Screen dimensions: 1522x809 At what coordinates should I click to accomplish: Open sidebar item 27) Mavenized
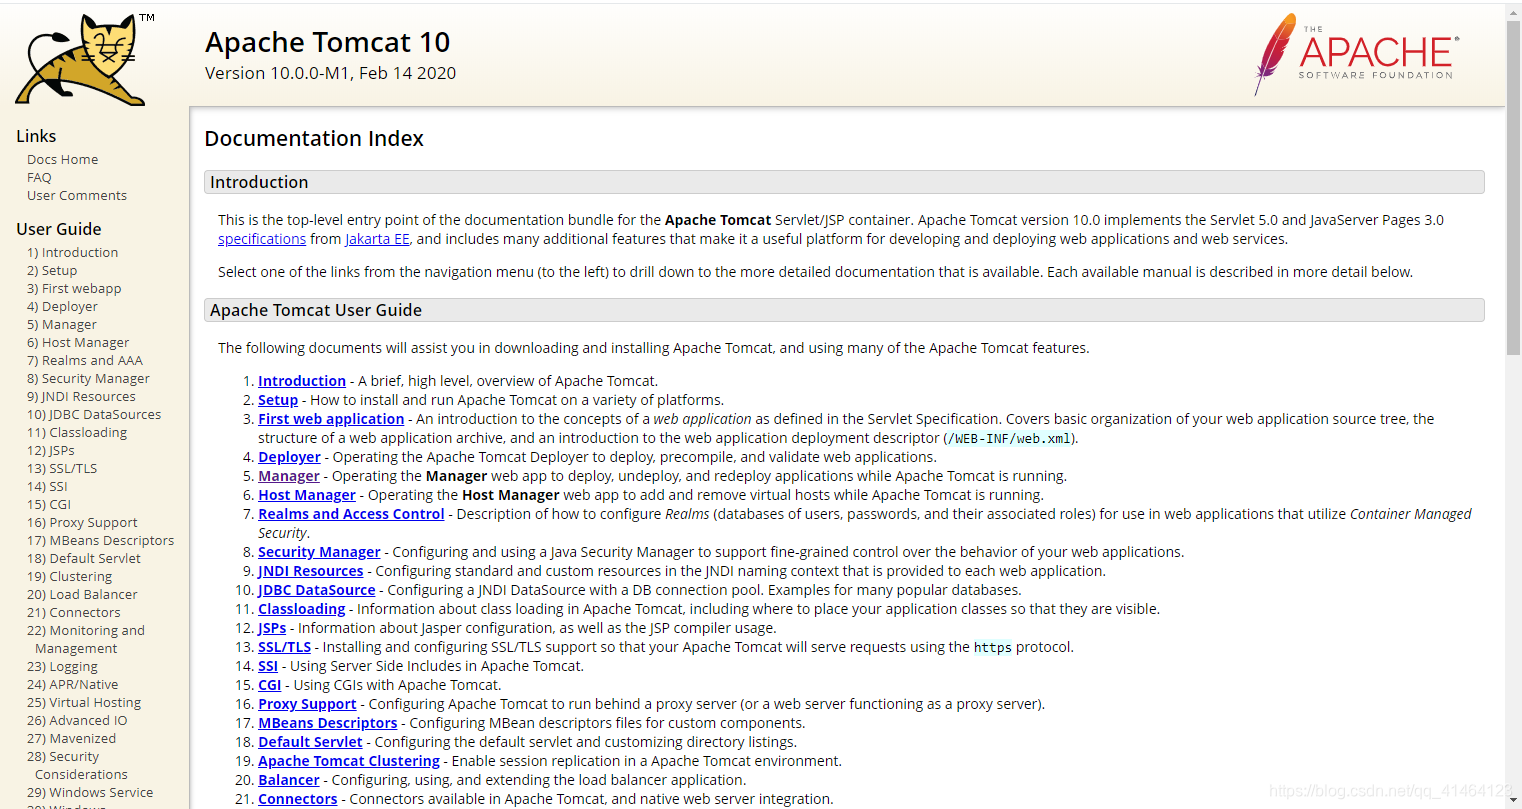point(71,738)
